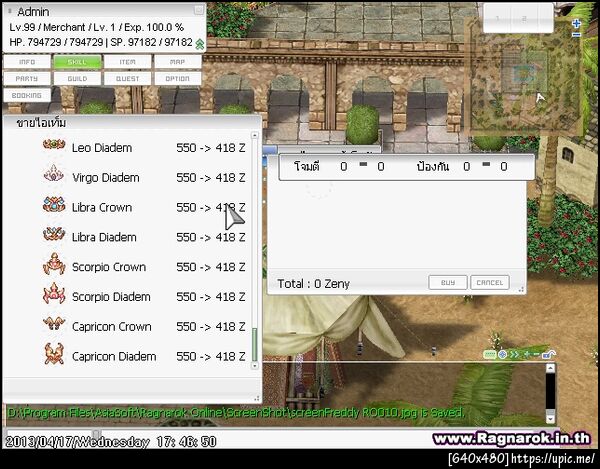Click the minimap in the corner
Screen dimensions: 600x469
tap(525, 75)
